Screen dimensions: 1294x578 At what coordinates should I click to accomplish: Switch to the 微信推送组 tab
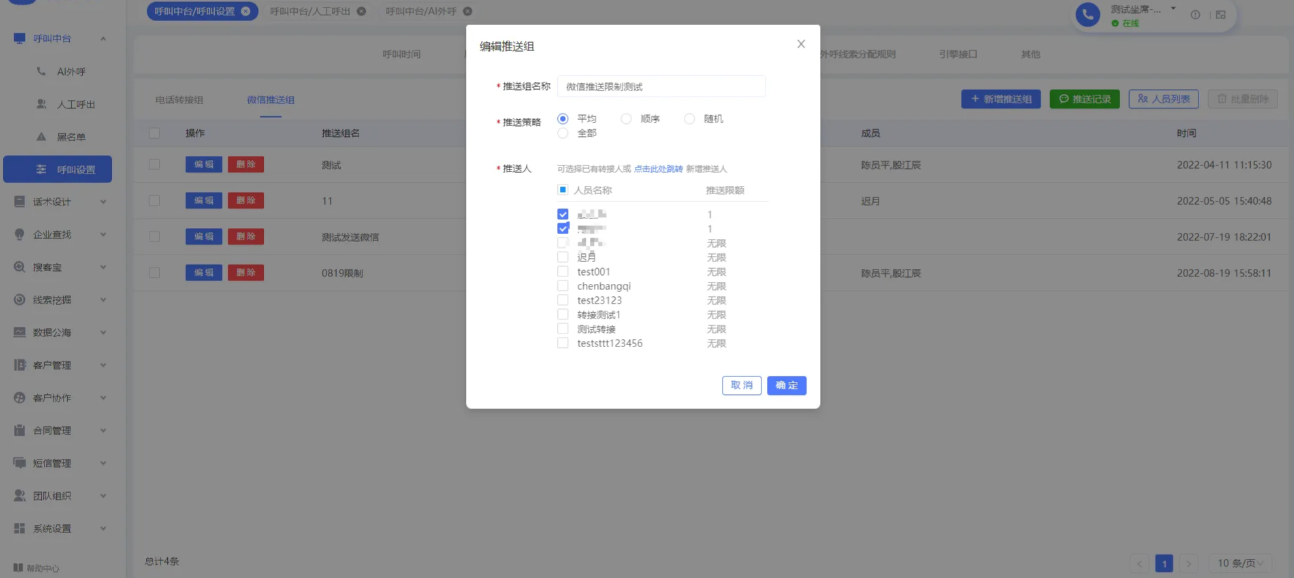pyautogui.click(x=271, y=100)
